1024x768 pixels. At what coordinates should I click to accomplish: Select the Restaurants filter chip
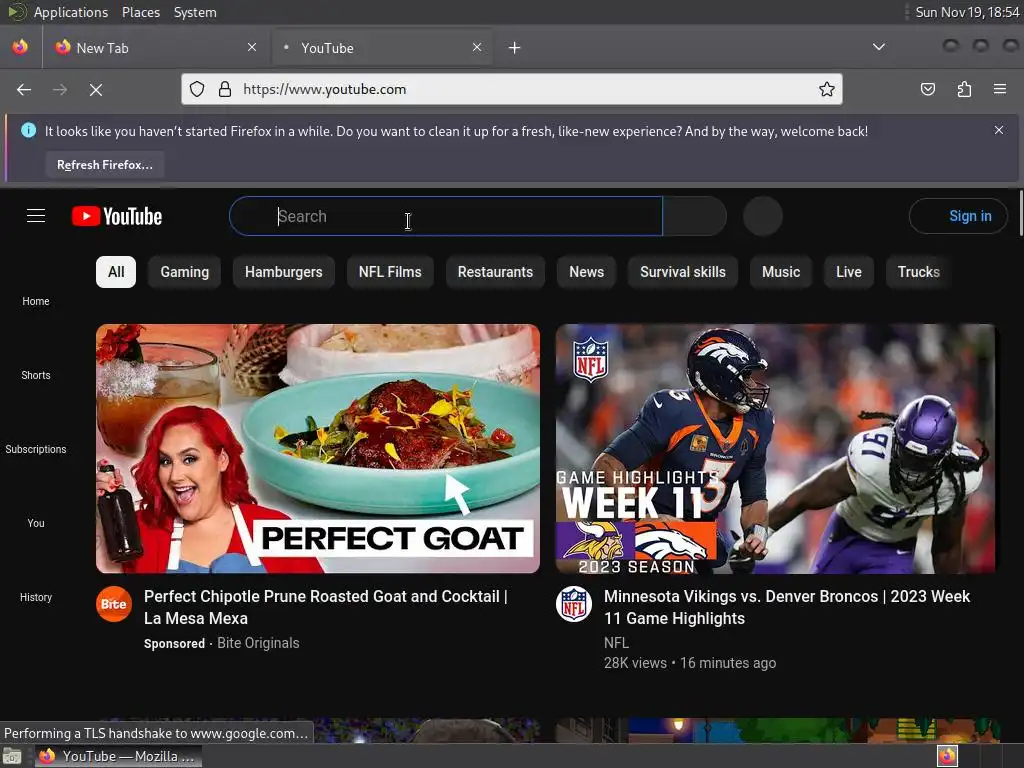(x=495, y=272)
